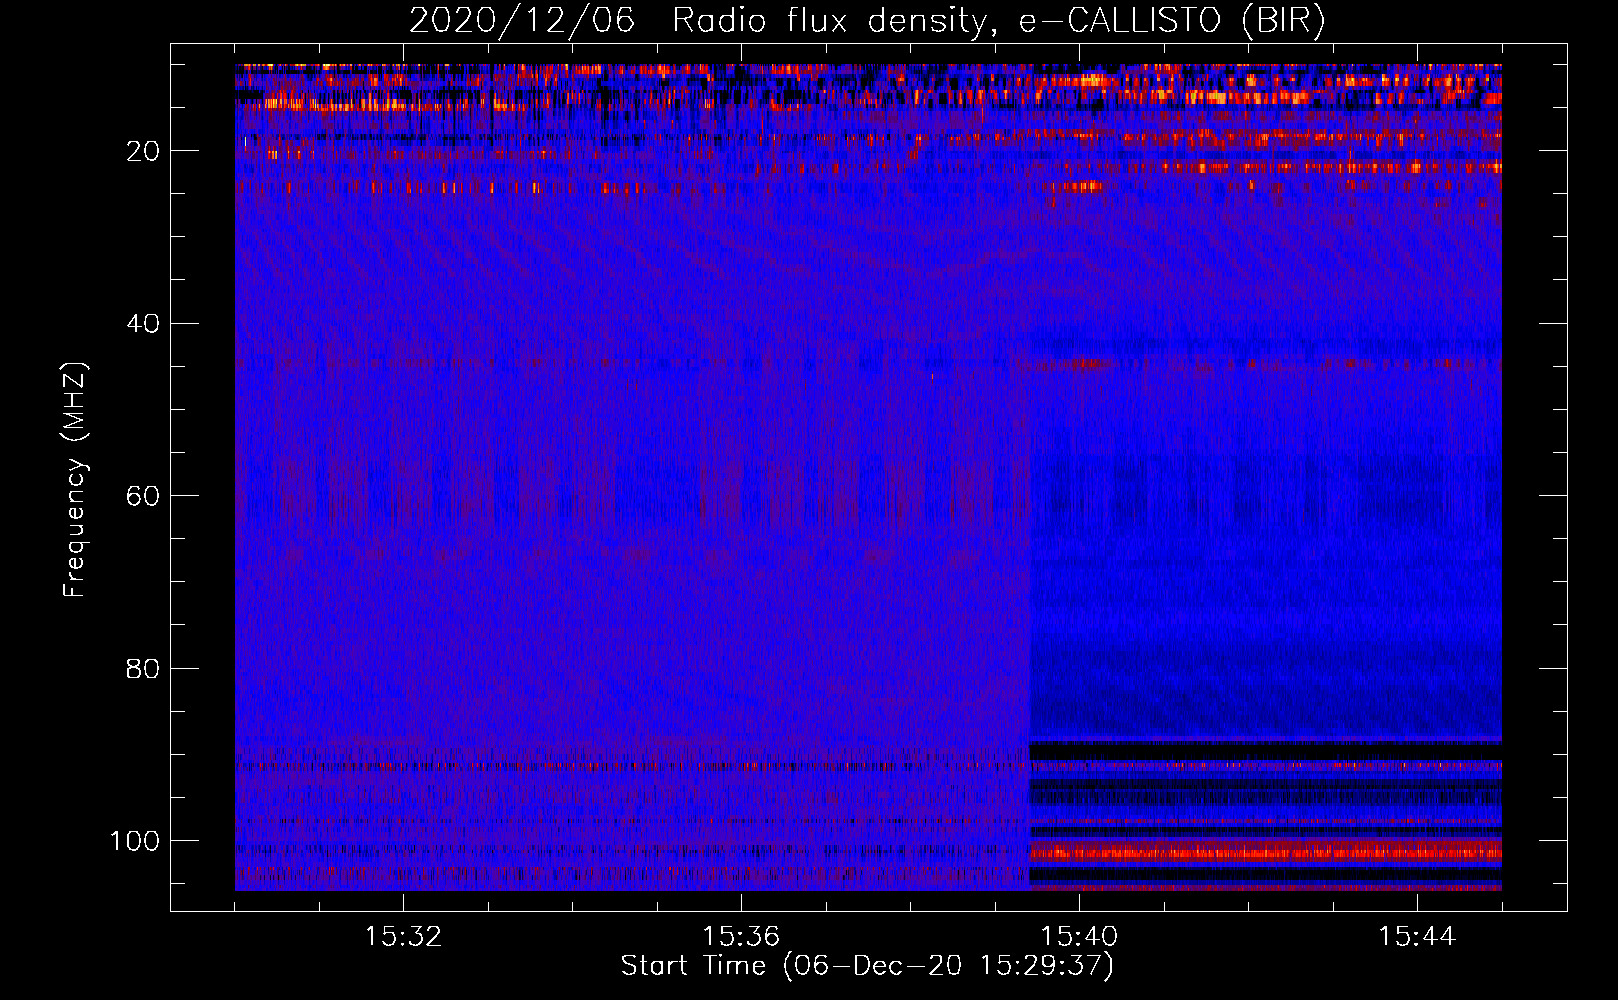Click the 80 MHz frequency tick label
Image resolution: width=1618 pixels, height=1000 pixels.
point(143,668)
